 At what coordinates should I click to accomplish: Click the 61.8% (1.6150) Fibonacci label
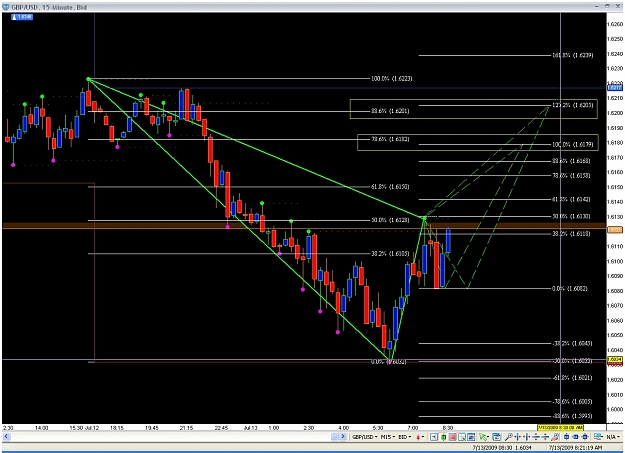point(390,187)
